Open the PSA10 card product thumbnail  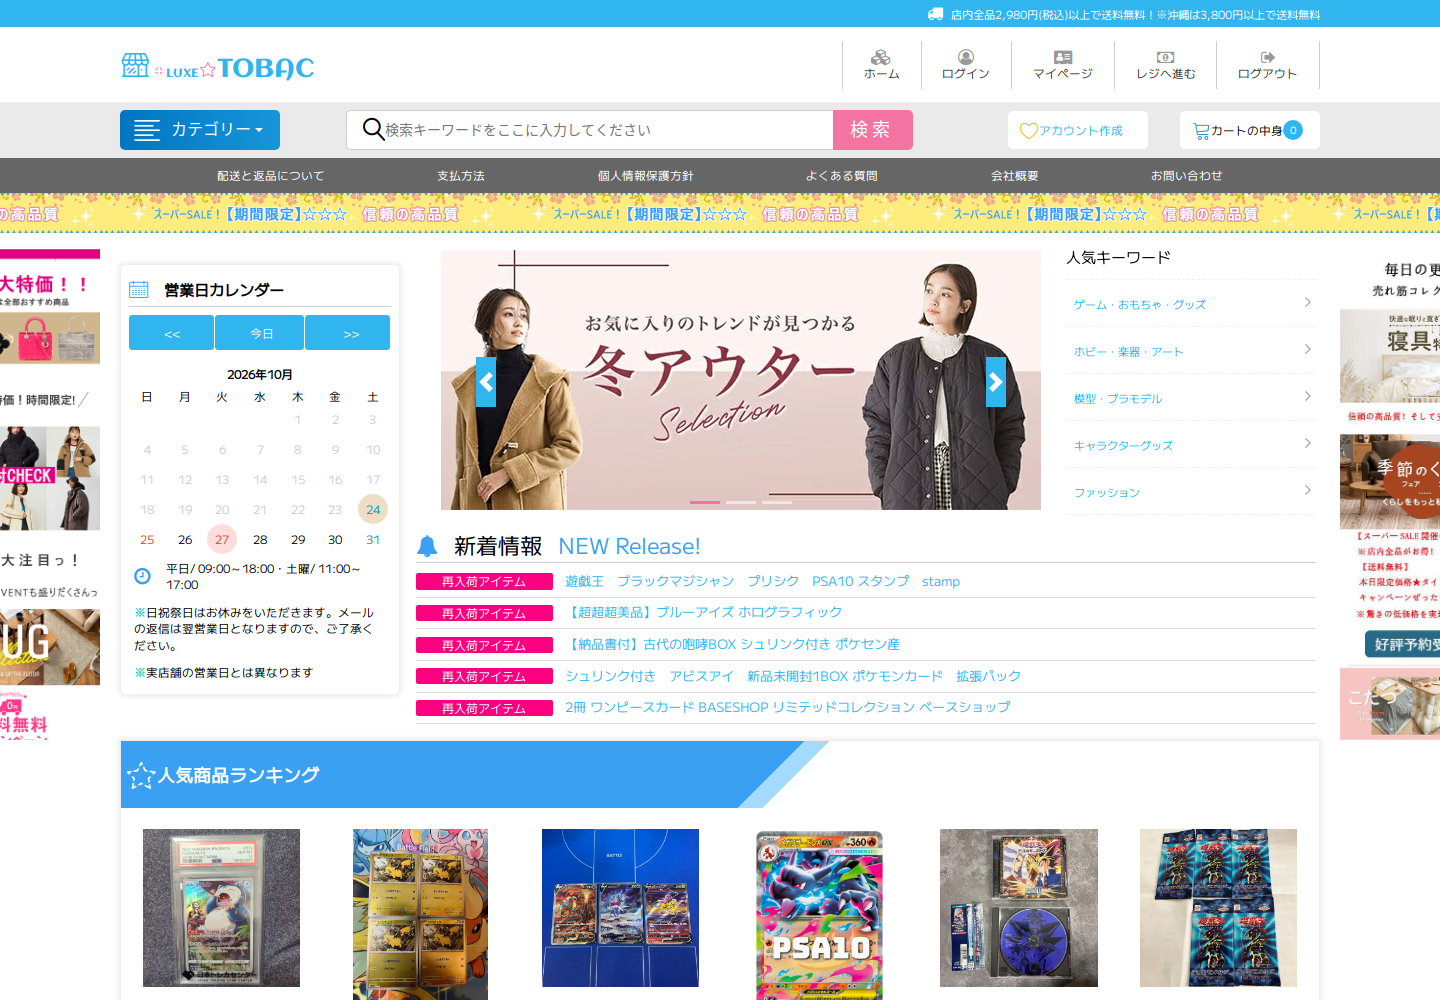click(x=820, y=914)
